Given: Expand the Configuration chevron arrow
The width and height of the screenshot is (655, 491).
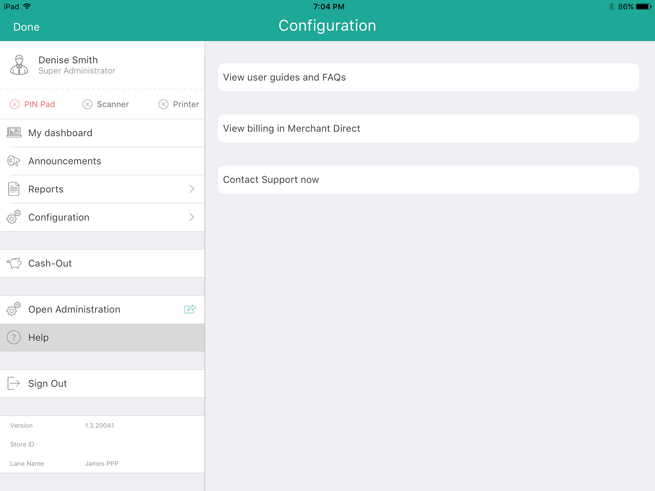Looking at the screenshot, I should [192, 217].
